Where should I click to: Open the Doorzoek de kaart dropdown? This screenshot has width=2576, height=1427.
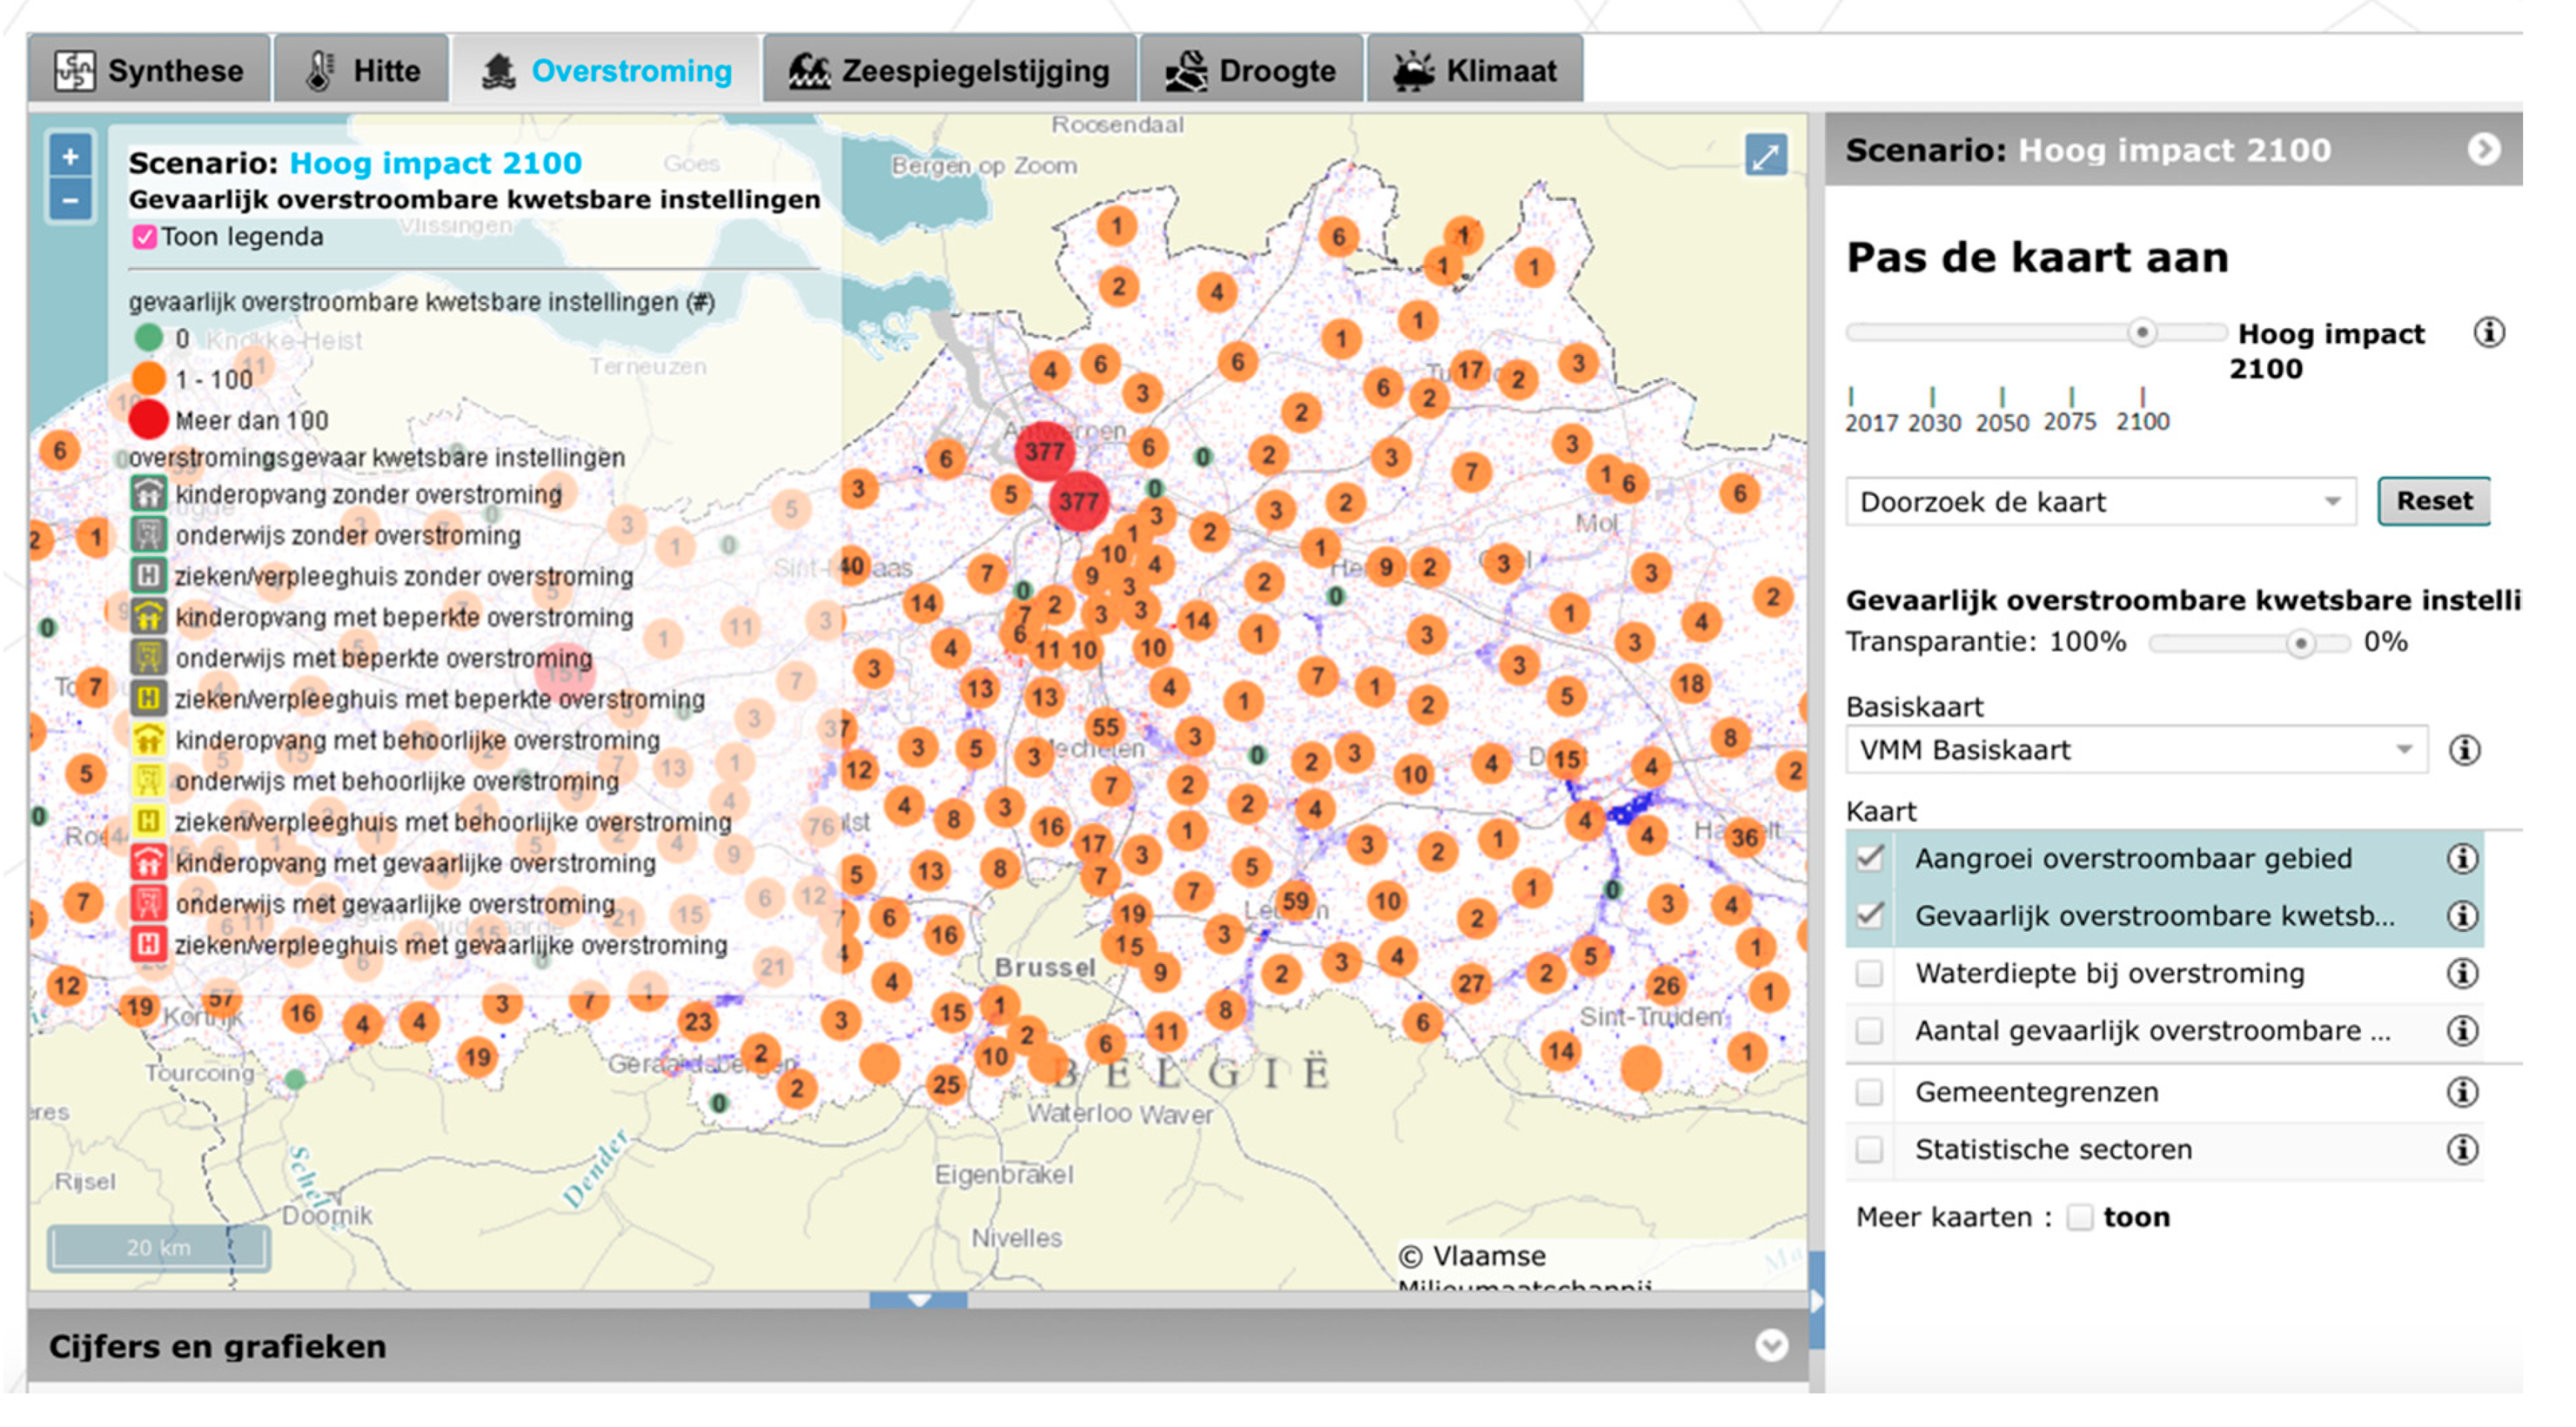[x=2100, y=501]
